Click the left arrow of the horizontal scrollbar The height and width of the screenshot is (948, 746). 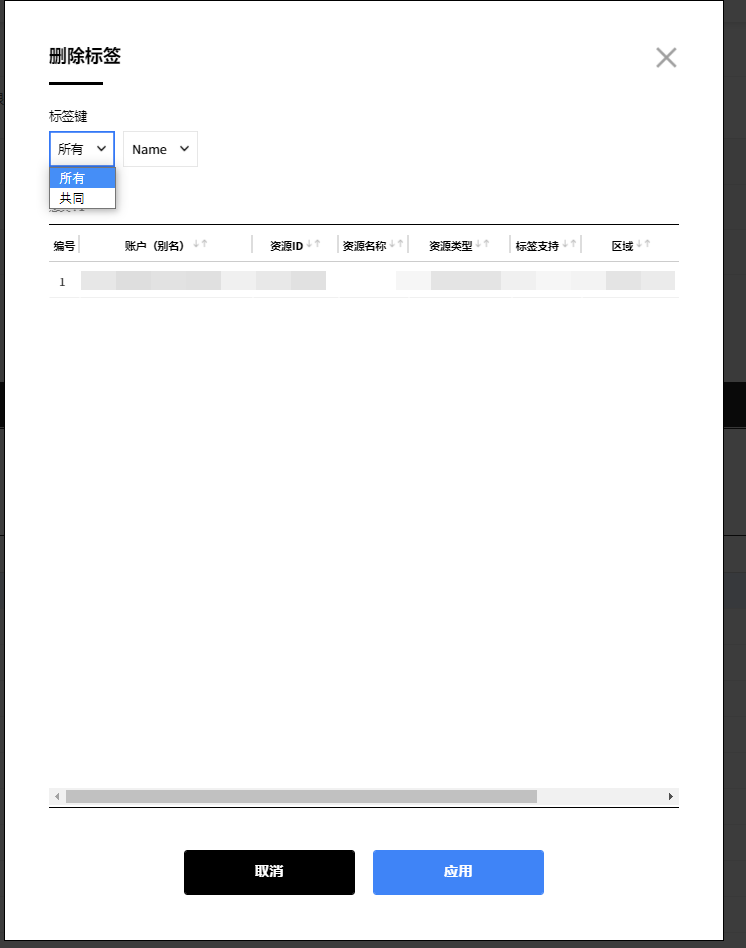pyautogui.click(x=57, y=796)
